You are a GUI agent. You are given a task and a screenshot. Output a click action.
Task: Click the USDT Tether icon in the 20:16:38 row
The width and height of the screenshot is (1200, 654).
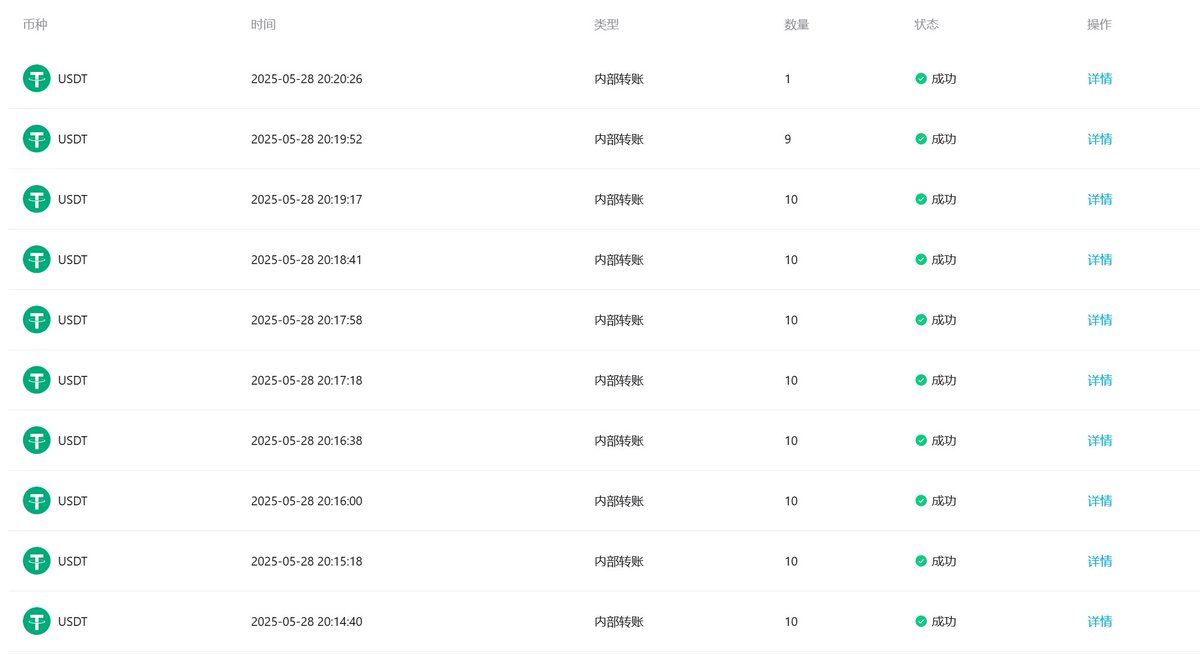point(37,440)
